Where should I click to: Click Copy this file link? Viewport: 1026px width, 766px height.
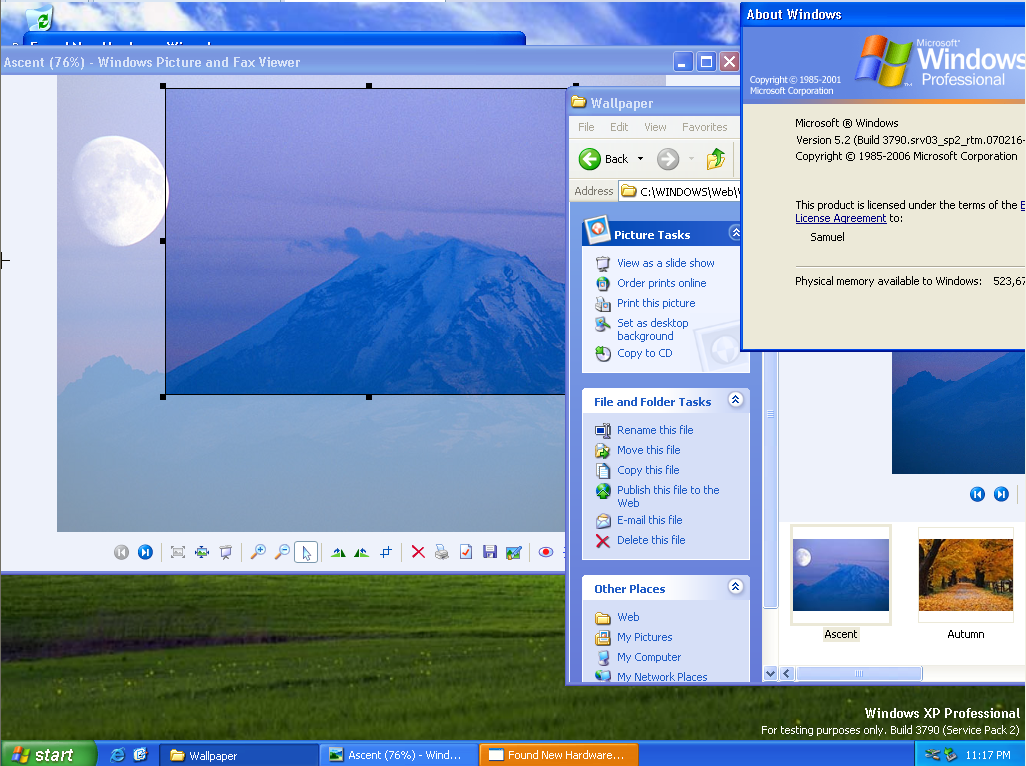pos(648,470)
